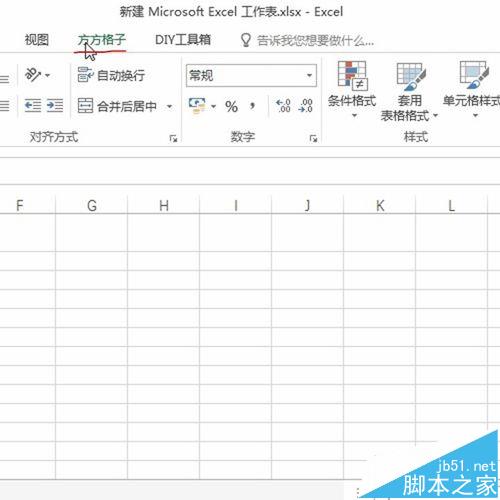Open the 数字 dialog launcher
Screen dimensions: 500x500
[x=313, y=138]
